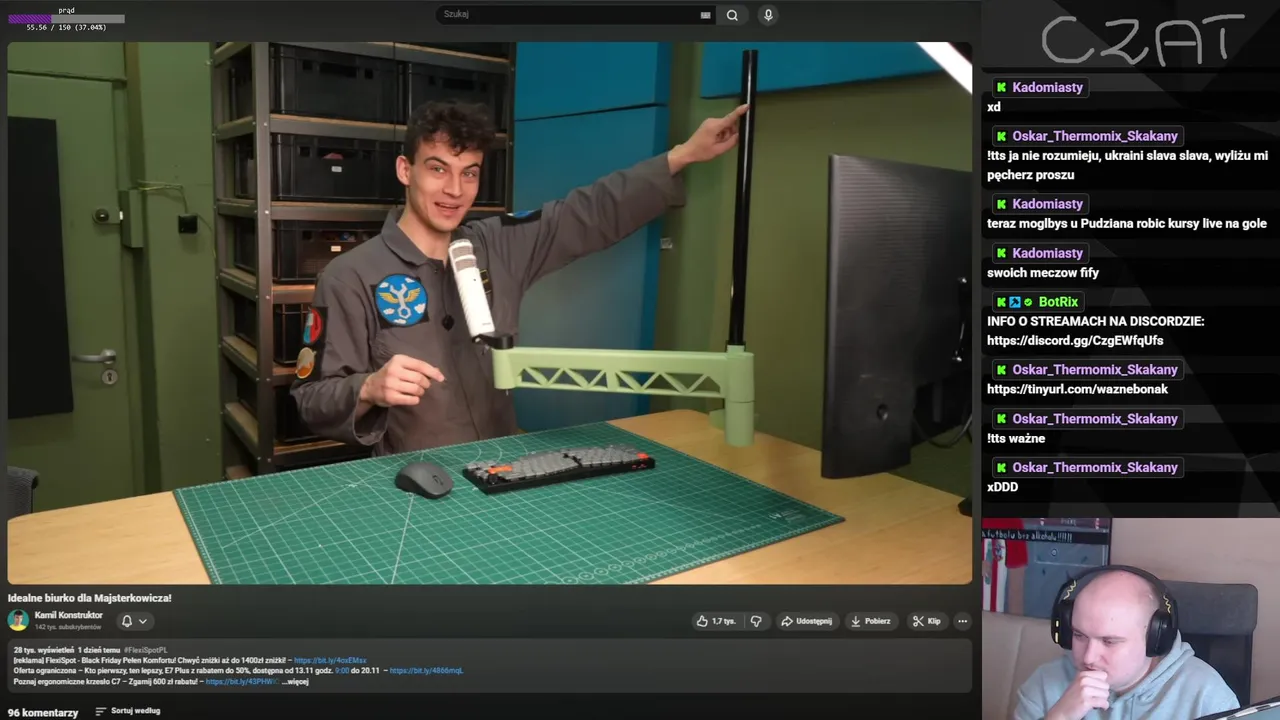Create a clip with Klip button
This screenshot has width=1280, height=720.
click(x=926, y=621)
